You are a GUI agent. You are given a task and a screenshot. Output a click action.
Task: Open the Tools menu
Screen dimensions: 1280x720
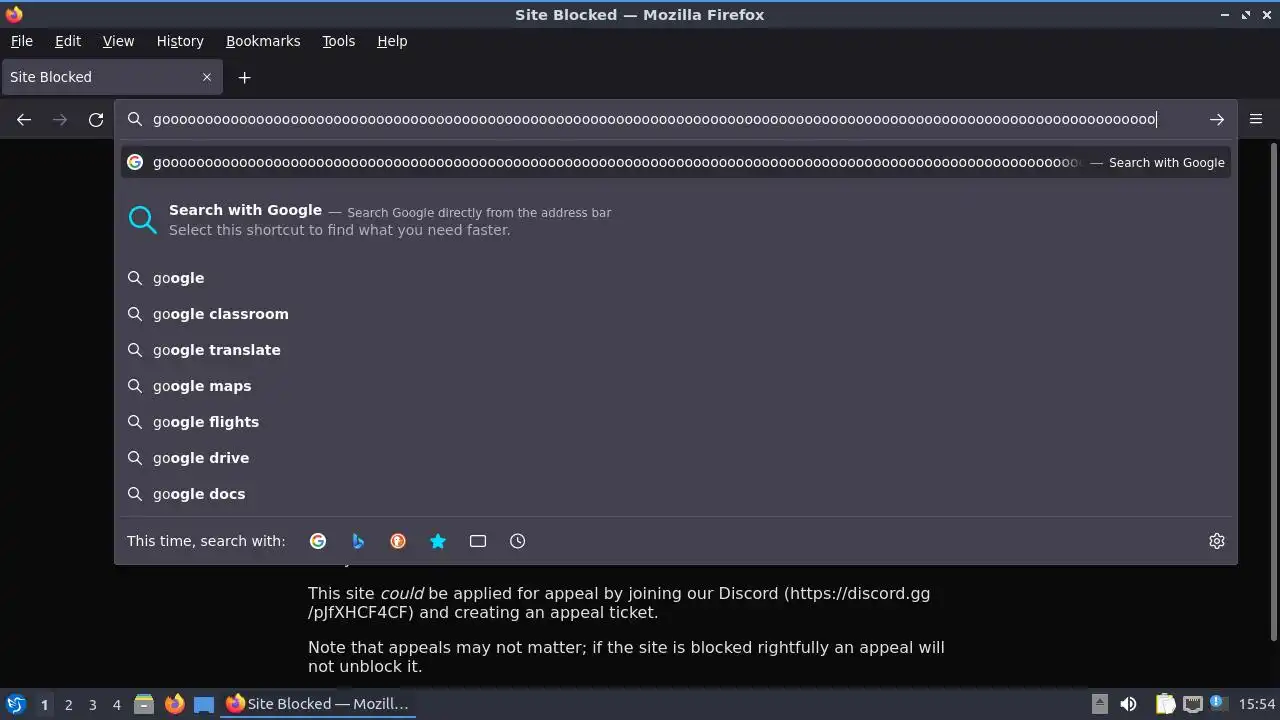[x=338, y=41]
